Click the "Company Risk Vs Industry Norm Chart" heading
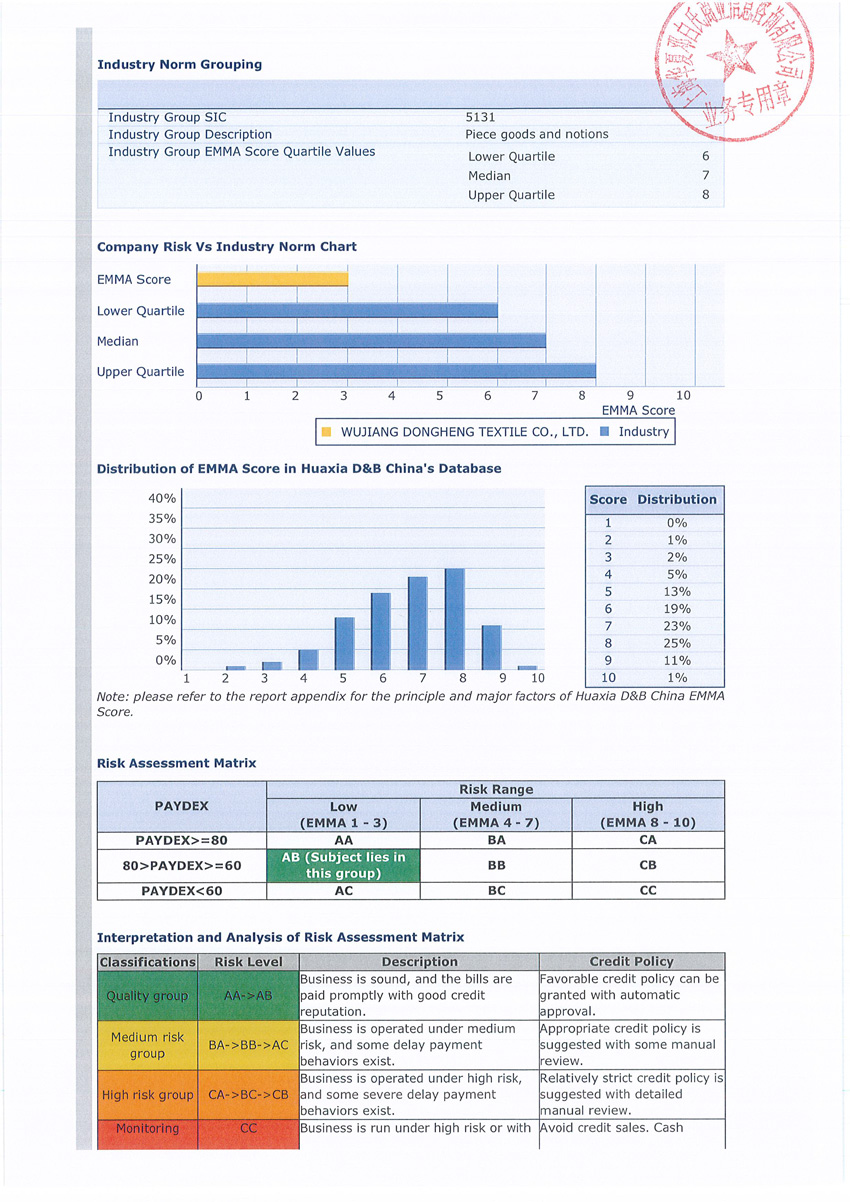The height and width of the screenshot is (1202, 850). coord(227,246)
